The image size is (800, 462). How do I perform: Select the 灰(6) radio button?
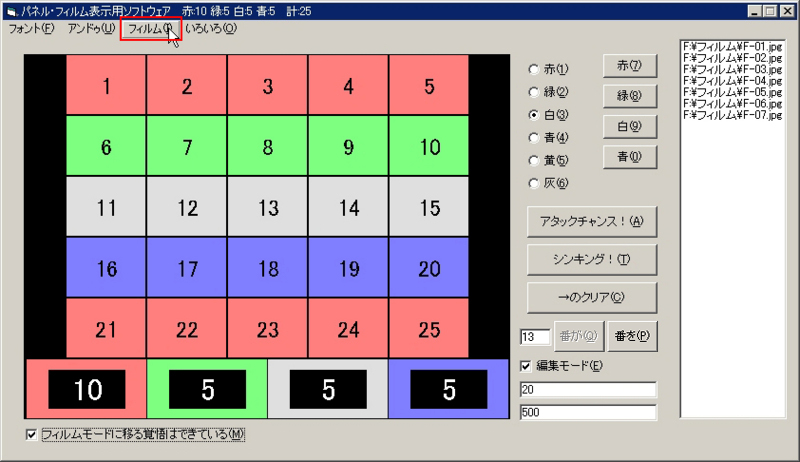(x=549, y=183)
